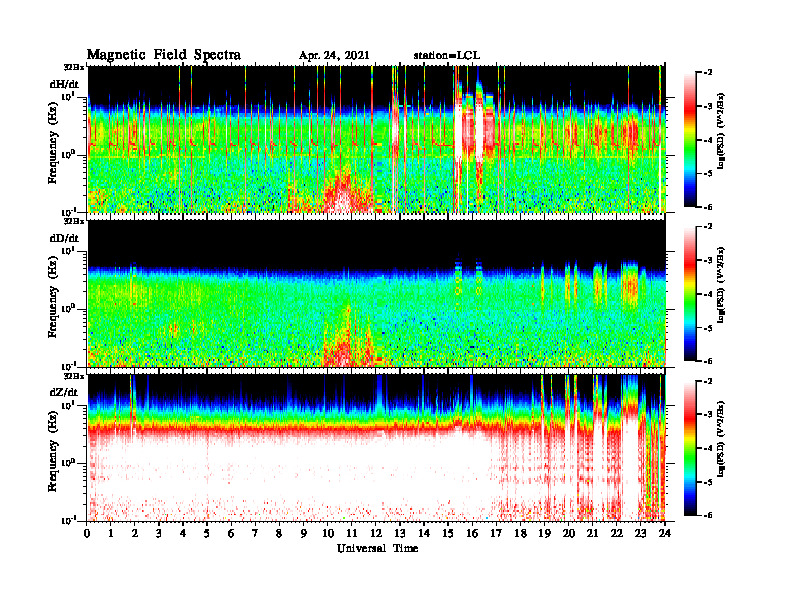Click hour tick label "17" on time axis
The width and height of the screenshot is (792, 612).
click(x=497, y=534)
